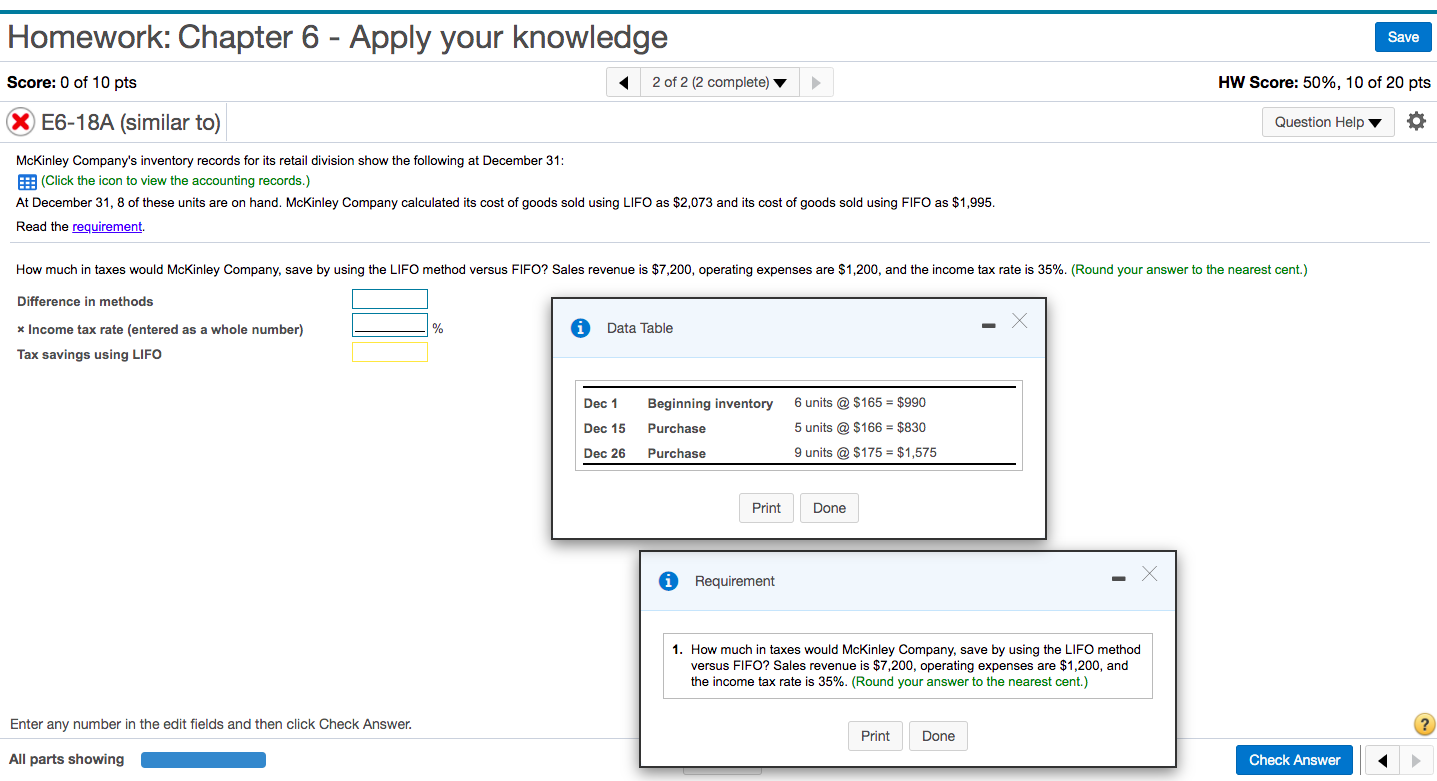Open the '2 of 2 (2 complete)' dropdown
The height and width of the screenshot is (781, 1437).
(x=719, y=81)
